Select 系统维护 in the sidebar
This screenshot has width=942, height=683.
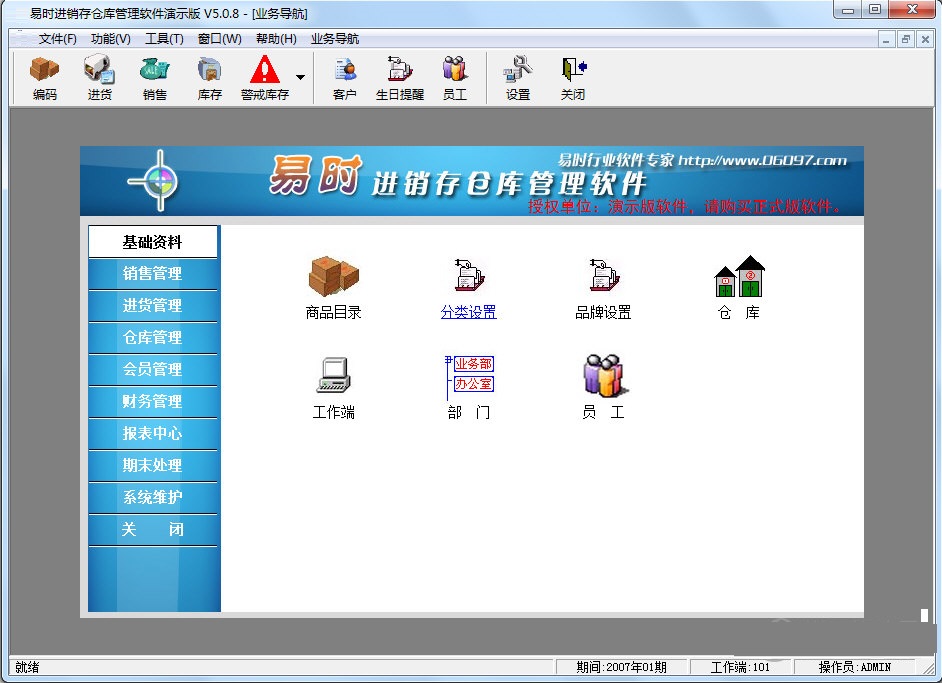[x=153, y=497]
